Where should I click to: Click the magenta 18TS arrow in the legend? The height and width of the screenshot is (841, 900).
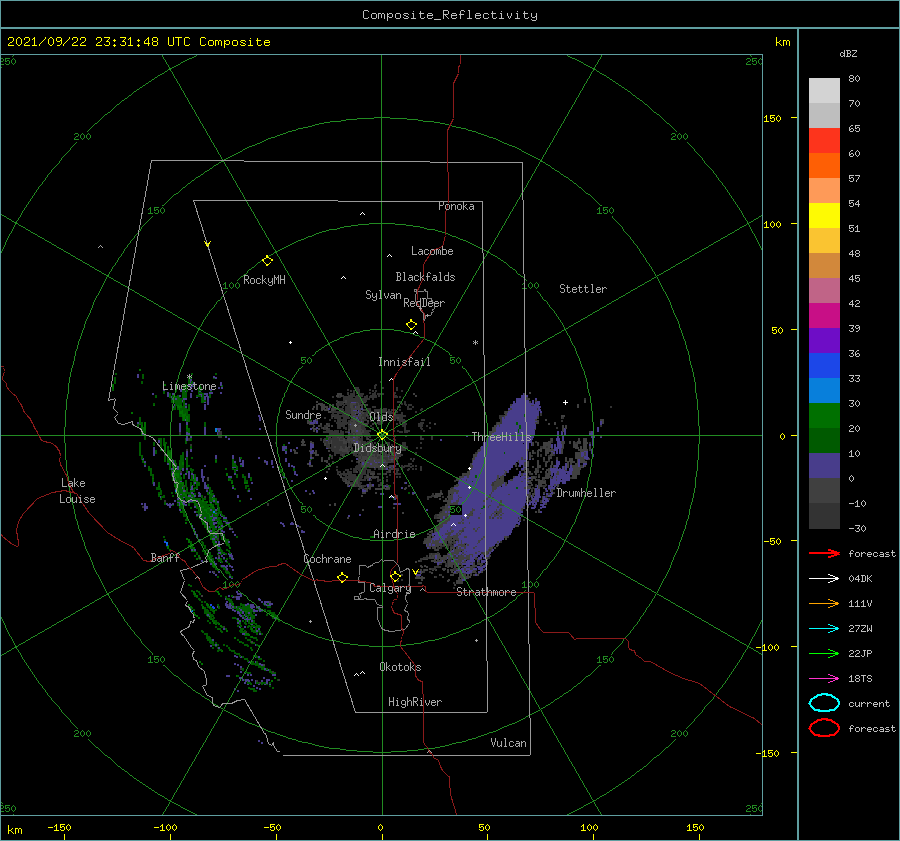coord(824,679)
